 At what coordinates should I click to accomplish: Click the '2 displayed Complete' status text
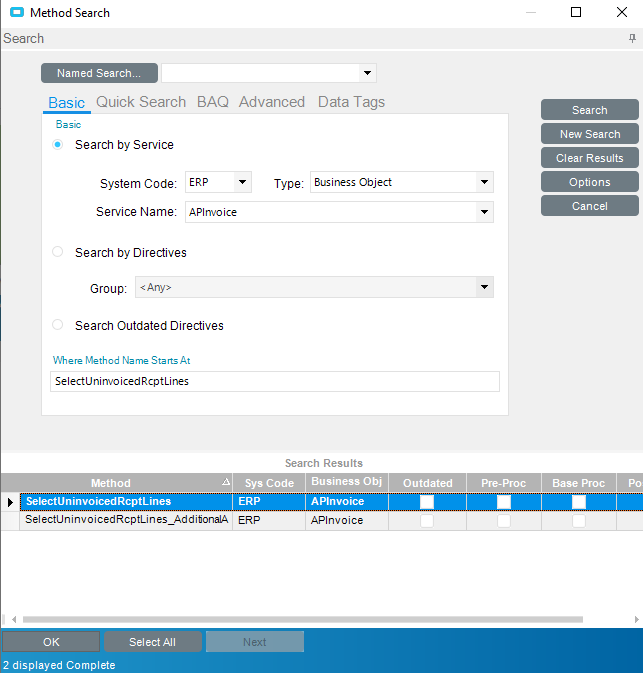(59, 665)
